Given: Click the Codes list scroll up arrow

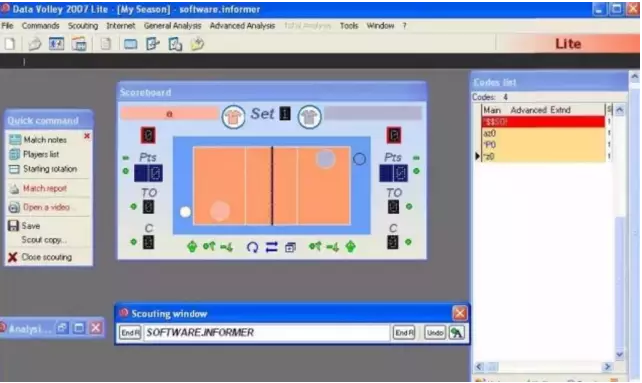Looking at the screenshot, I should pyautogui.click(x=619, y=110).
